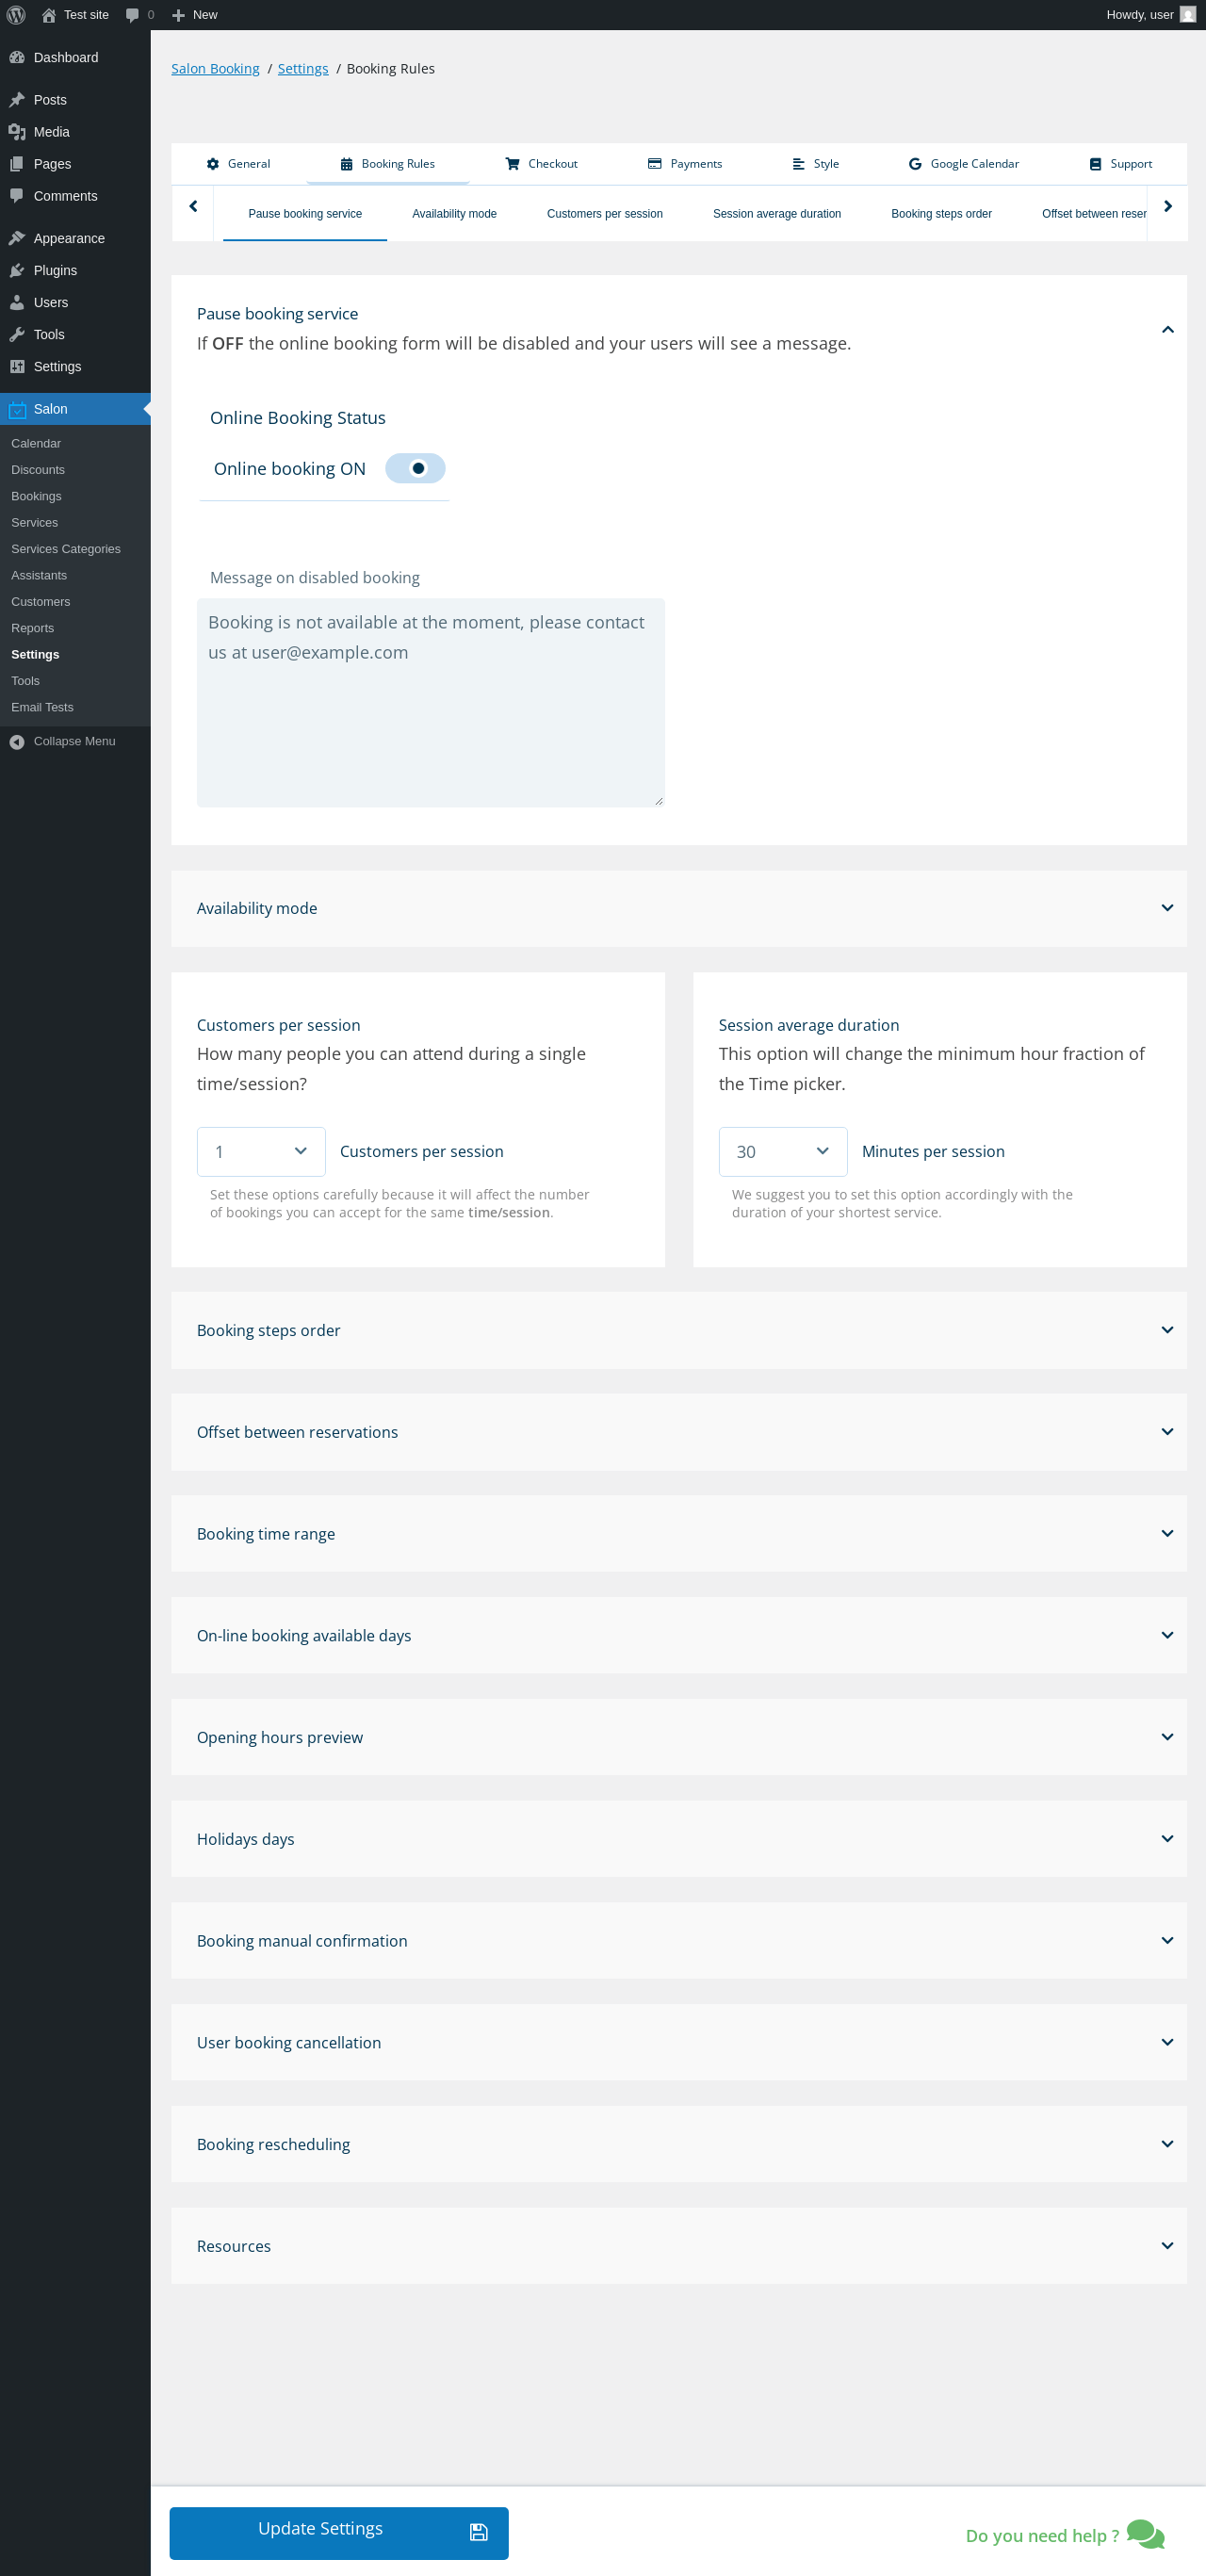Screen dimensions: 1206x2576
Task: Open the Customers per session dropdown
Action: pos(261,1152)
